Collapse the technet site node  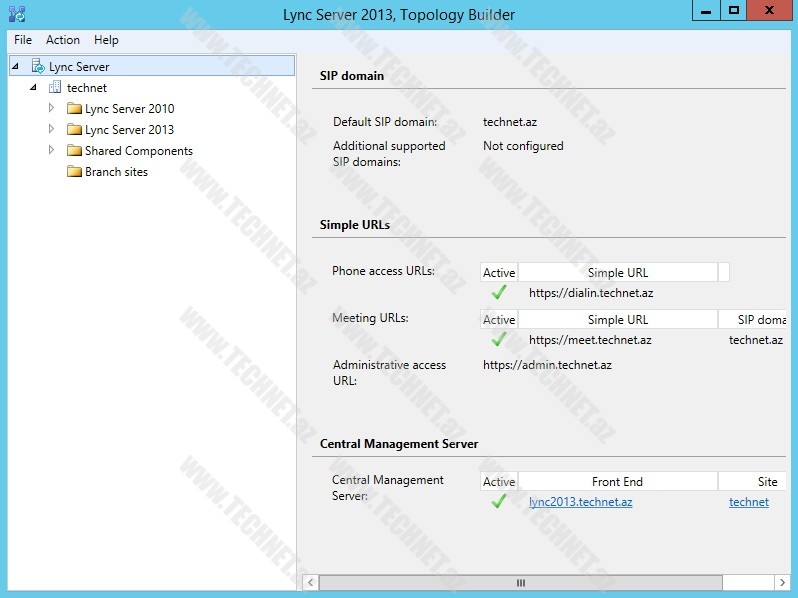point(33,88)
